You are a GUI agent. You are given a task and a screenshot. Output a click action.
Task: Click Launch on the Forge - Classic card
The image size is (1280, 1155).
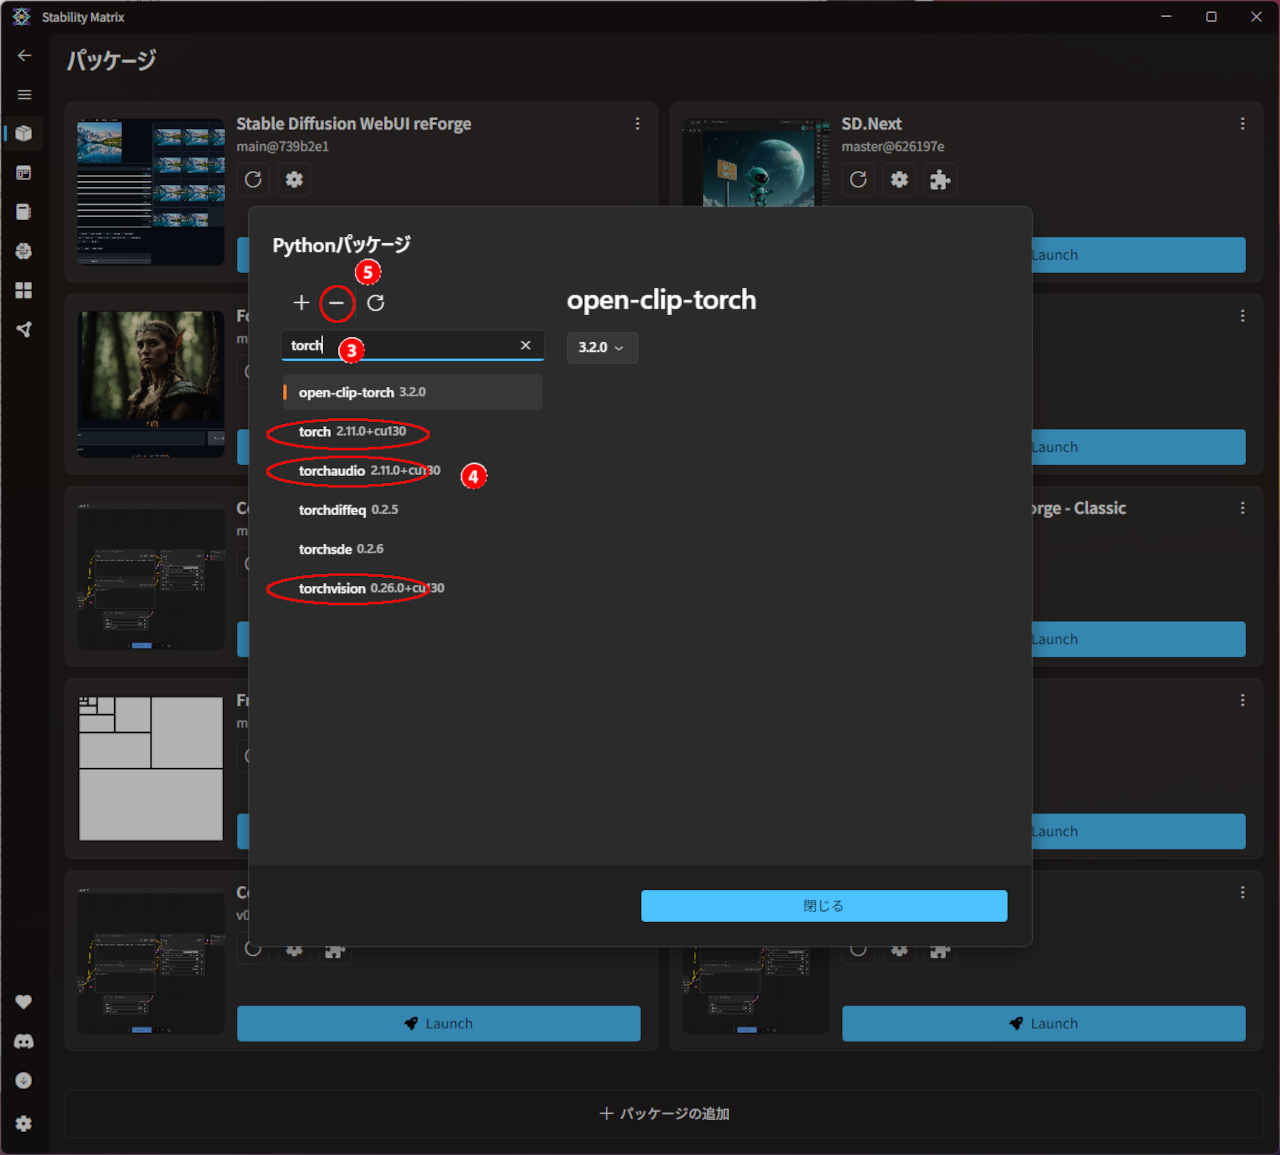coord(1138,639)
